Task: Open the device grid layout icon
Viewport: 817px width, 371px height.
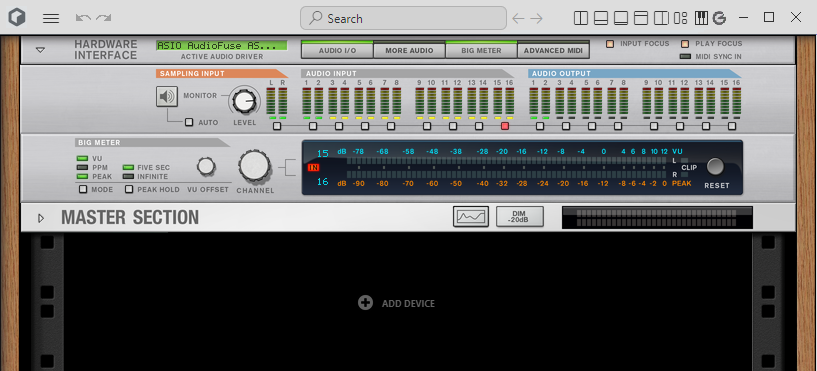Action: tap(680, 18)
